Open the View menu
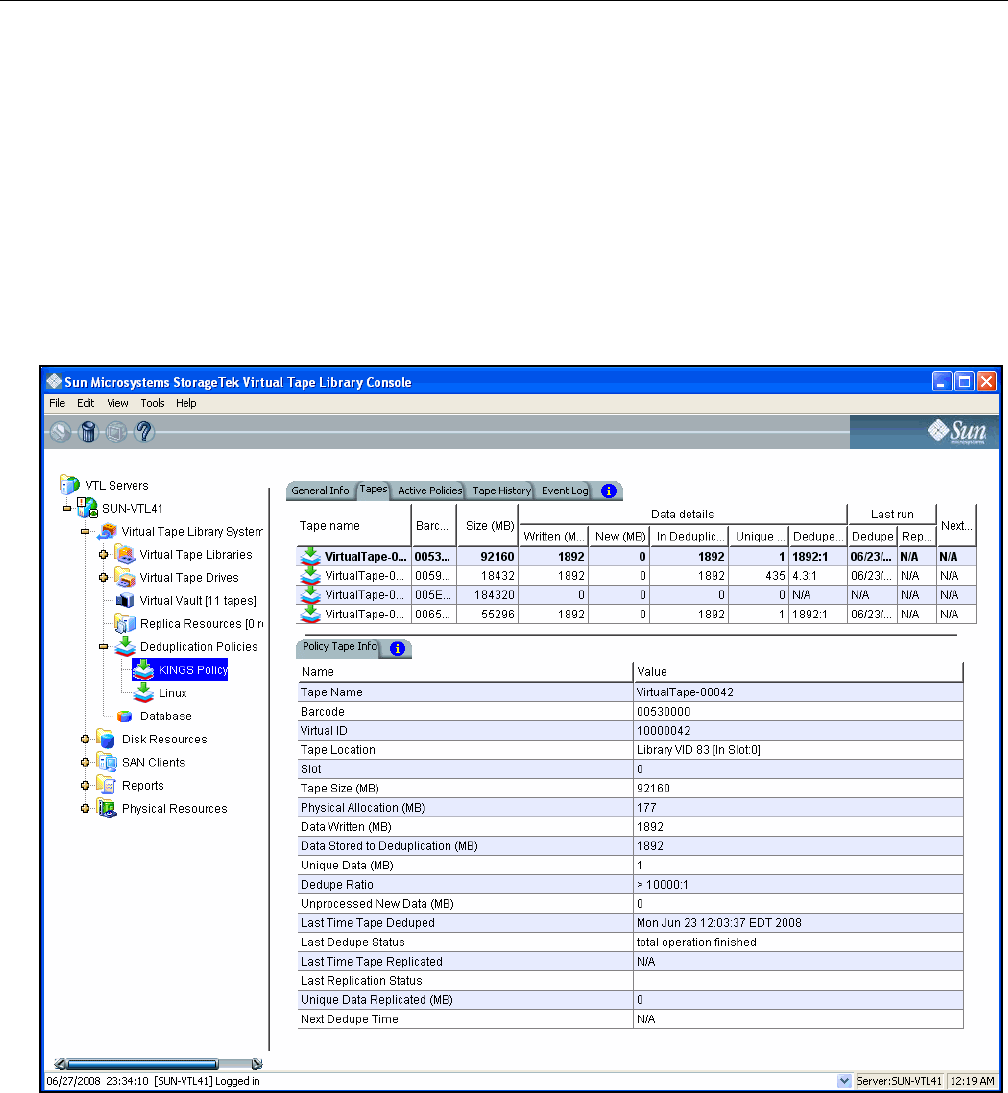This screenshot has height=1093, width=1008. tap(117, 403)
